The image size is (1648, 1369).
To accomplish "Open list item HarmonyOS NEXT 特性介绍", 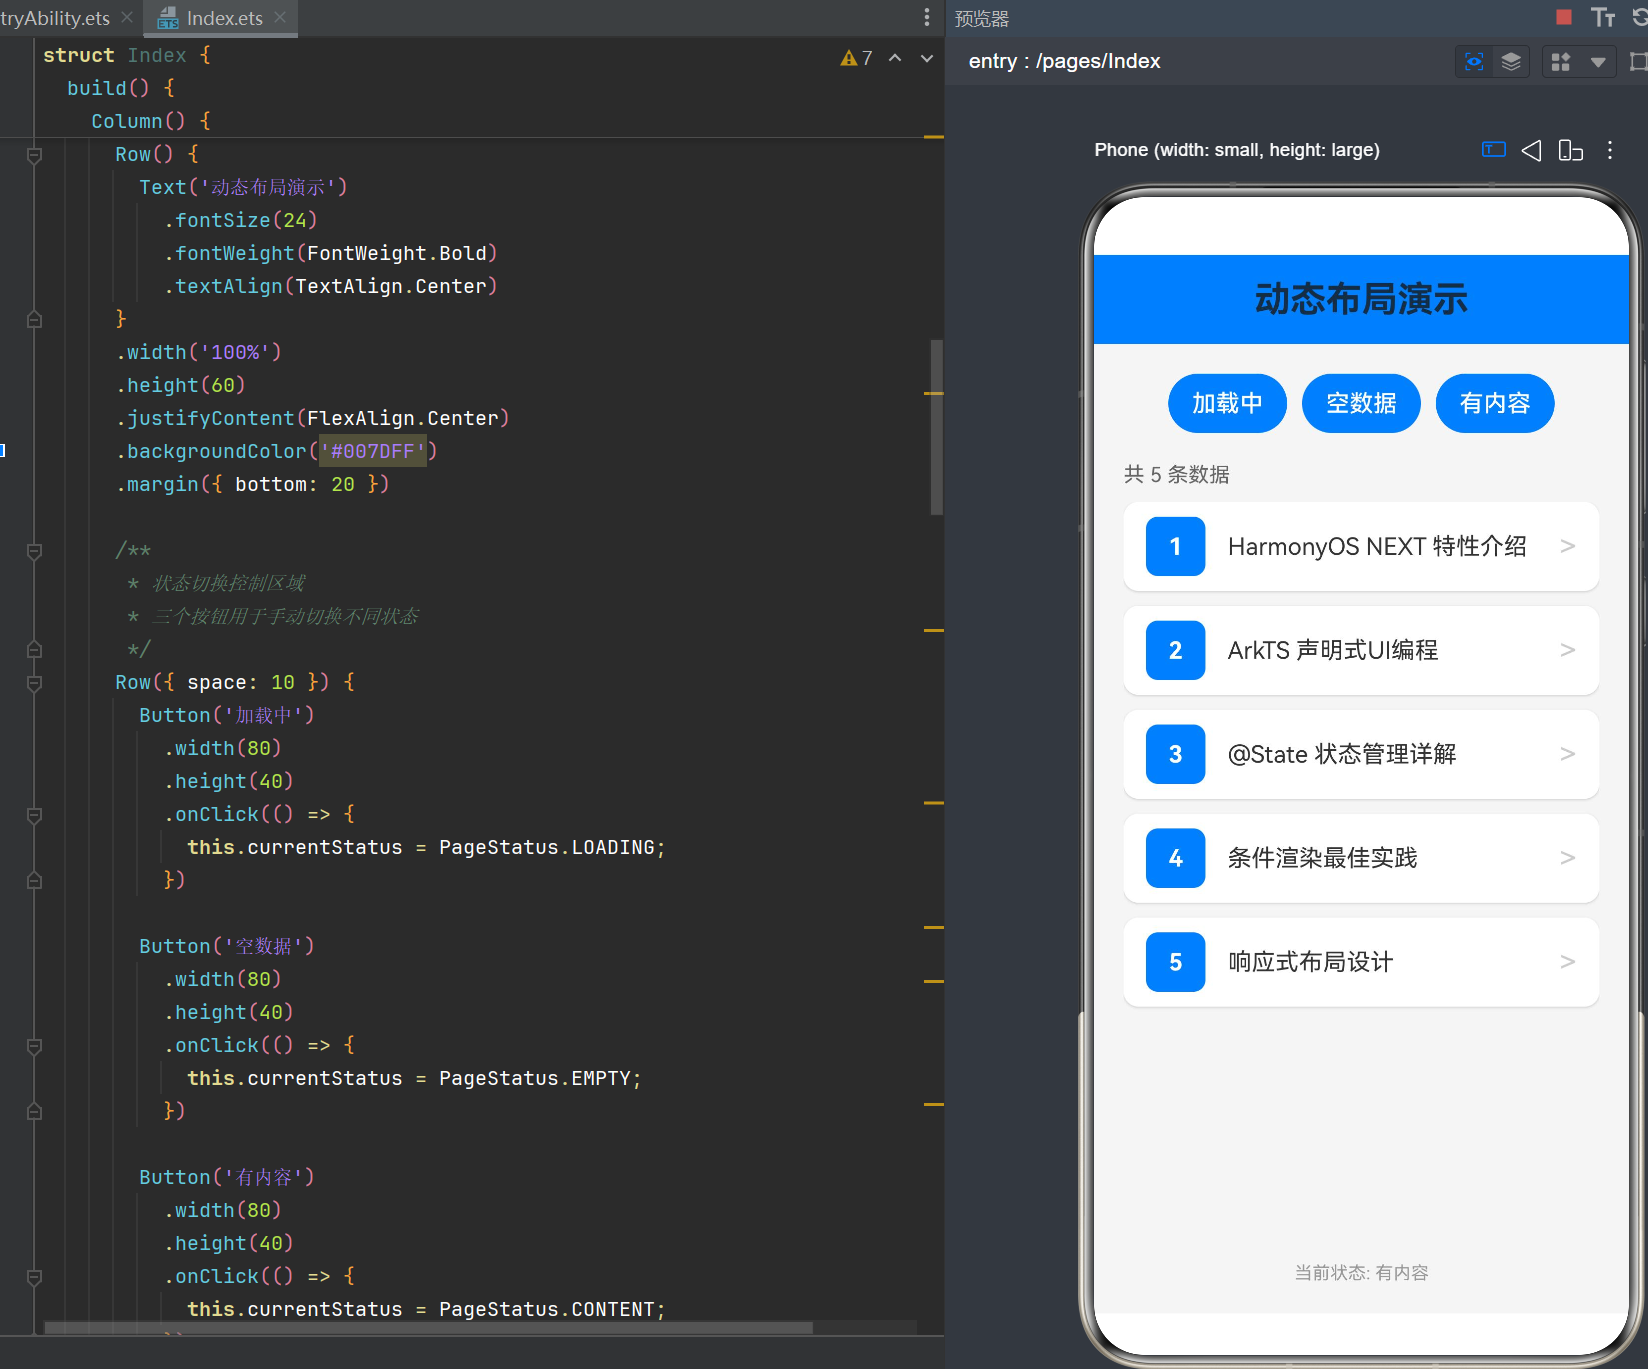I will click(x=1361, y=546).
